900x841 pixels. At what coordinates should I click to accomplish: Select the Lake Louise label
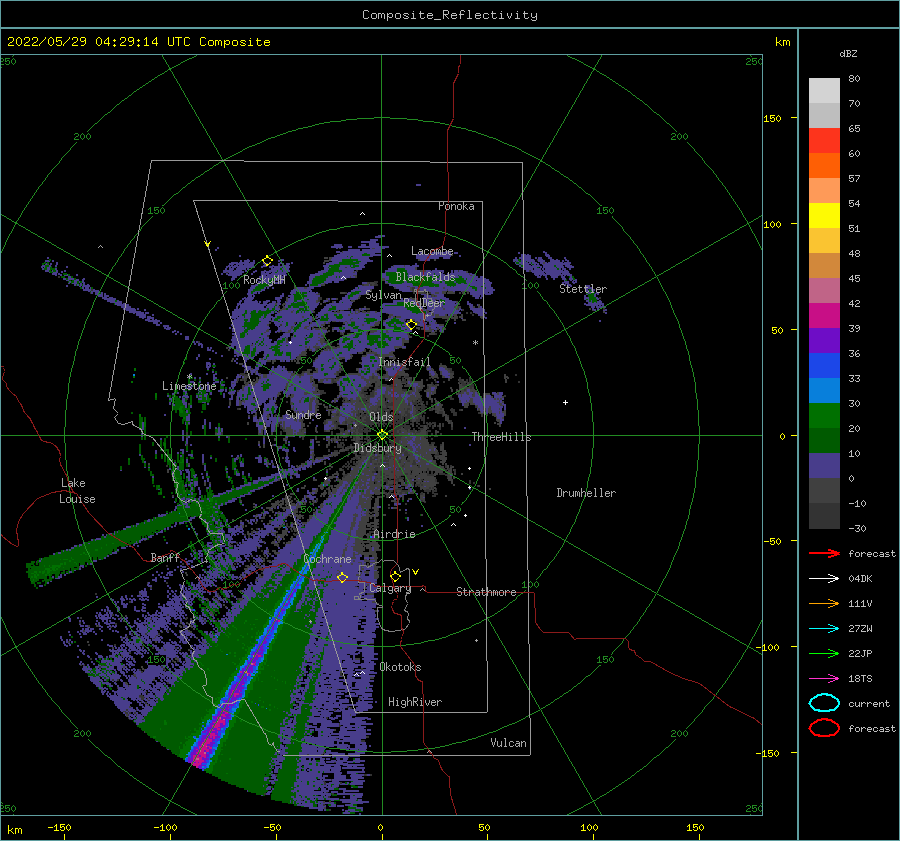coord(77,491)
